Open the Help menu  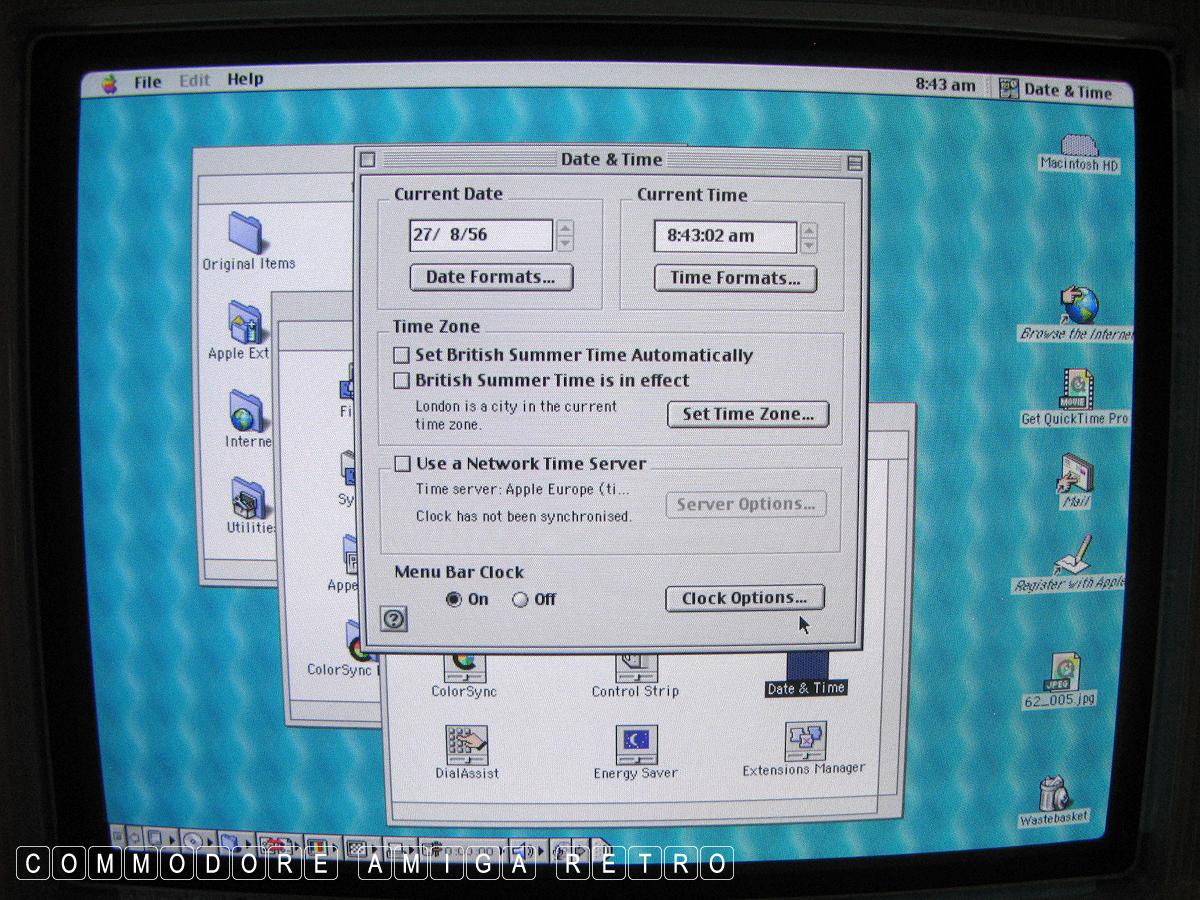coord(245,80)
